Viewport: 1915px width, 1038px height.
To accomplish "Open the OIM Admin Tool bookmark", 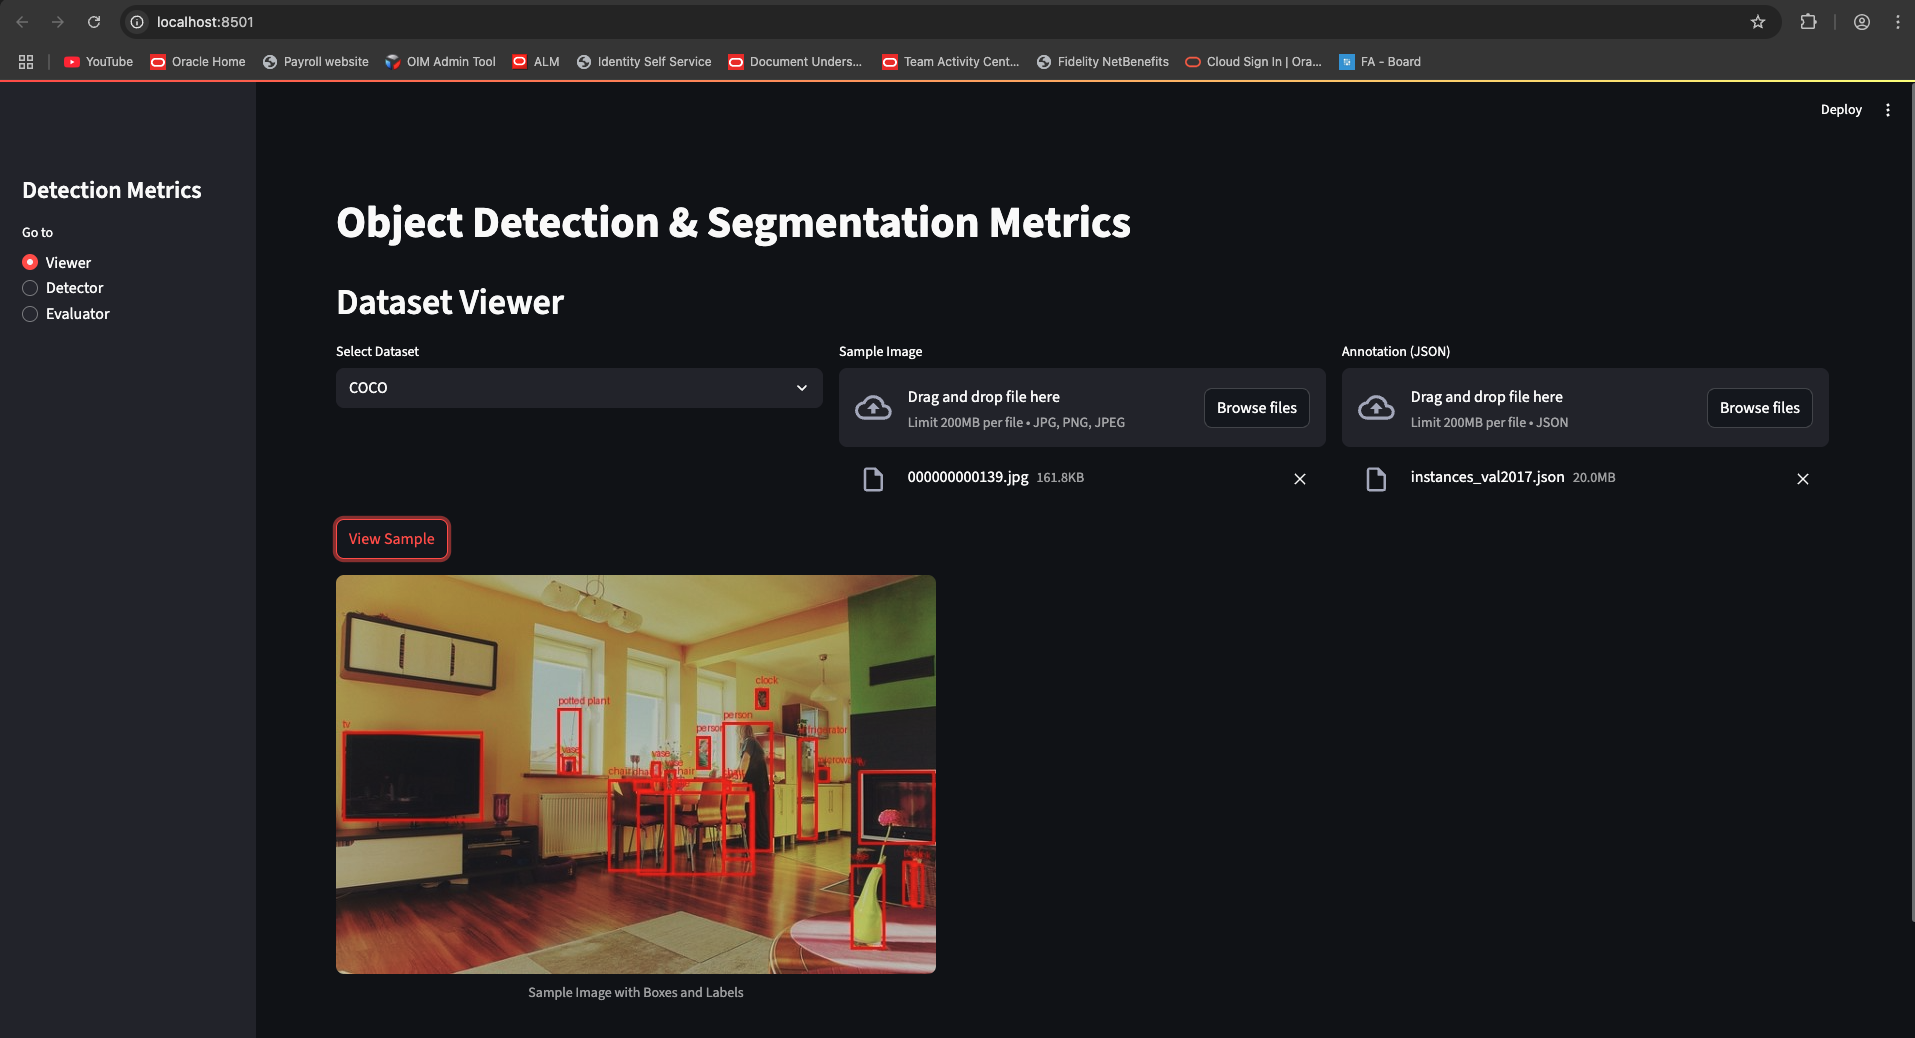I will pyautogui.click(x=440, y=62).
